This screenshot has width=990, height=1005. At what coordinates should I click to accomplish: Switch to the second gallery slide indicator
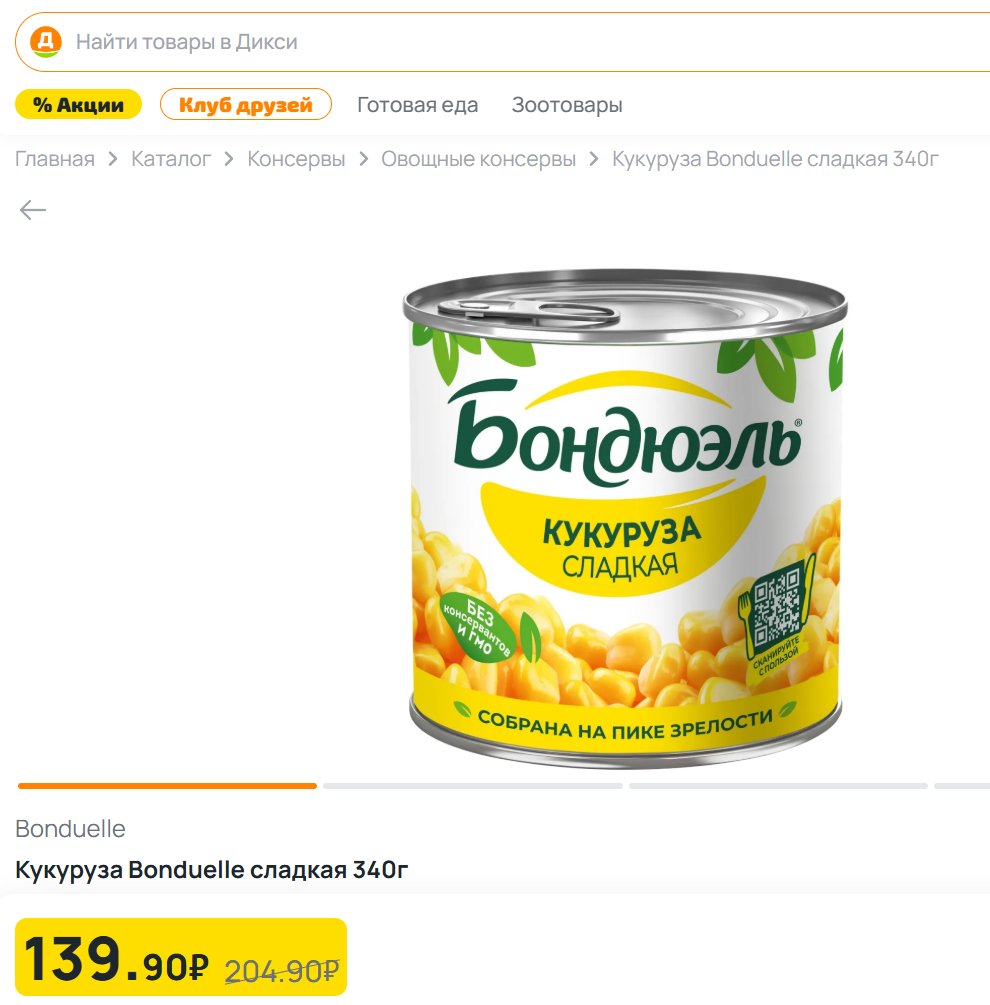(473, 786)
